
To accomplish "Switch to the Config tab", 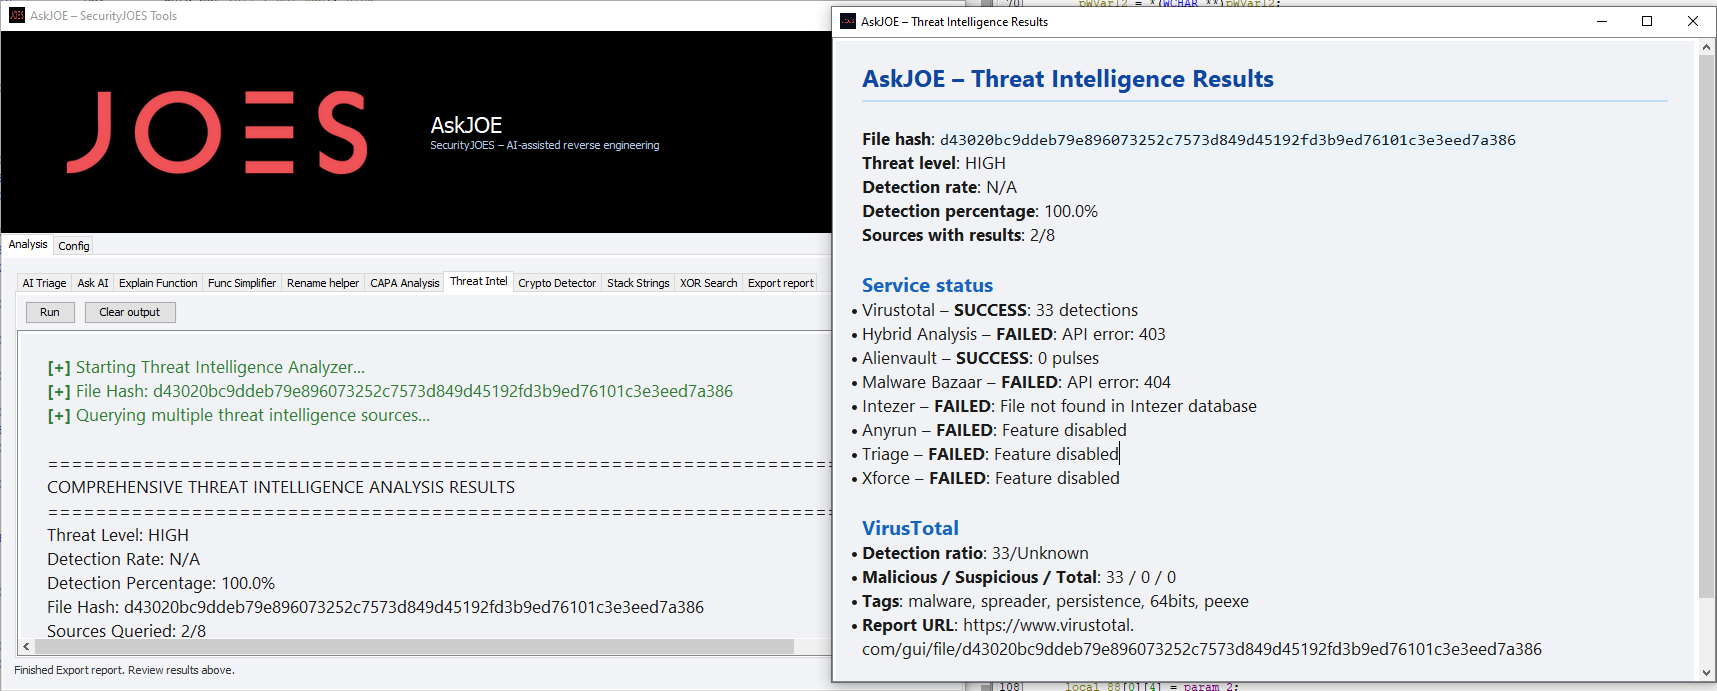I will [x=74, y=246].
